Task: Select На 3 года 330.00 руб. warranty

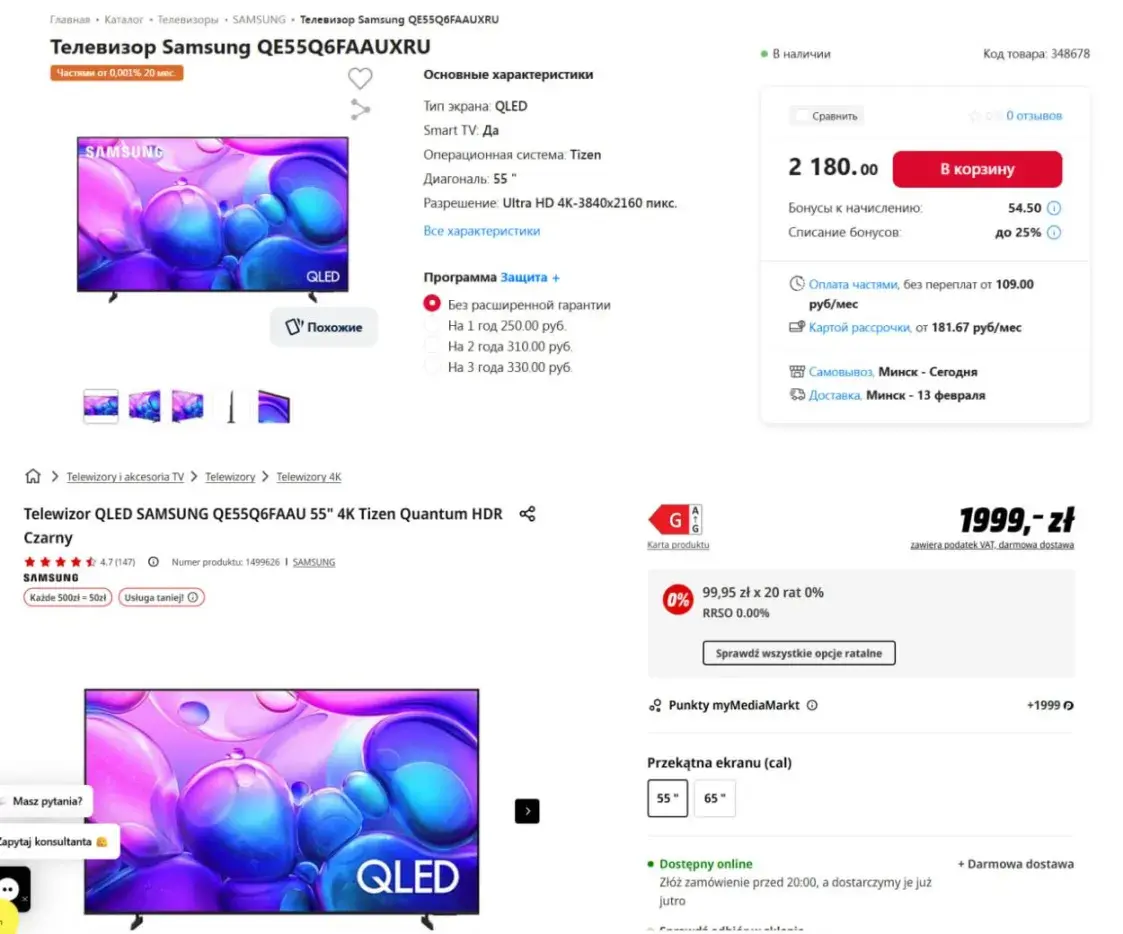Action: pyautogui.click(x=432, y=367)
